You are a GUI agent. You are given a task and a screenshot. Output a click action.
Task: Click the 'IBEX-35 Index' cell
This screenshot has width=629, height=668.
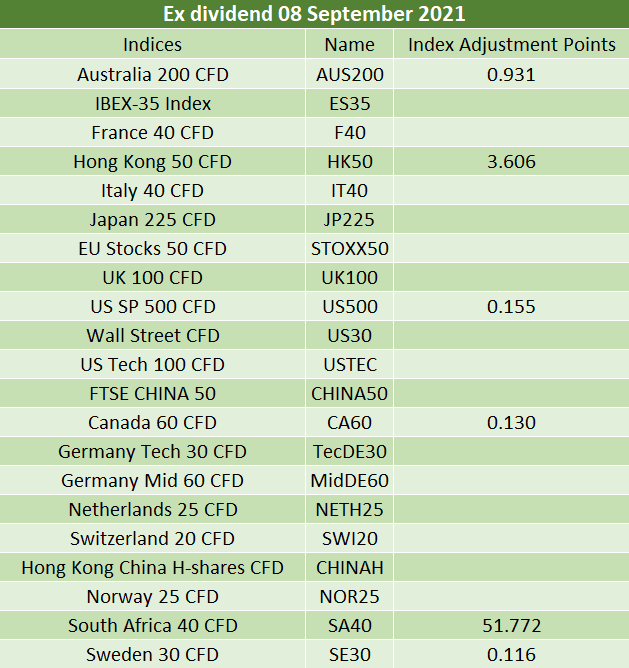tap(152, 103)
